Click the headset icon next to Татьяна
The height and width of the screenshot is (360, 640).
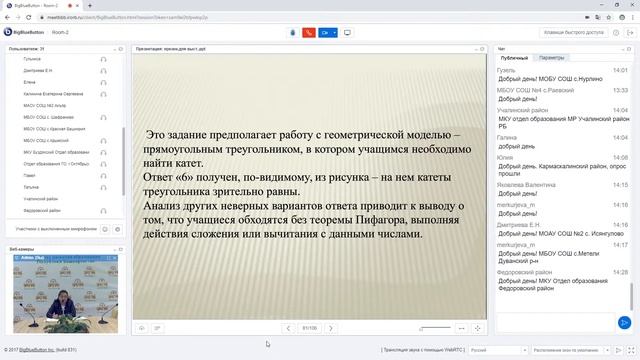coord(103,188)
